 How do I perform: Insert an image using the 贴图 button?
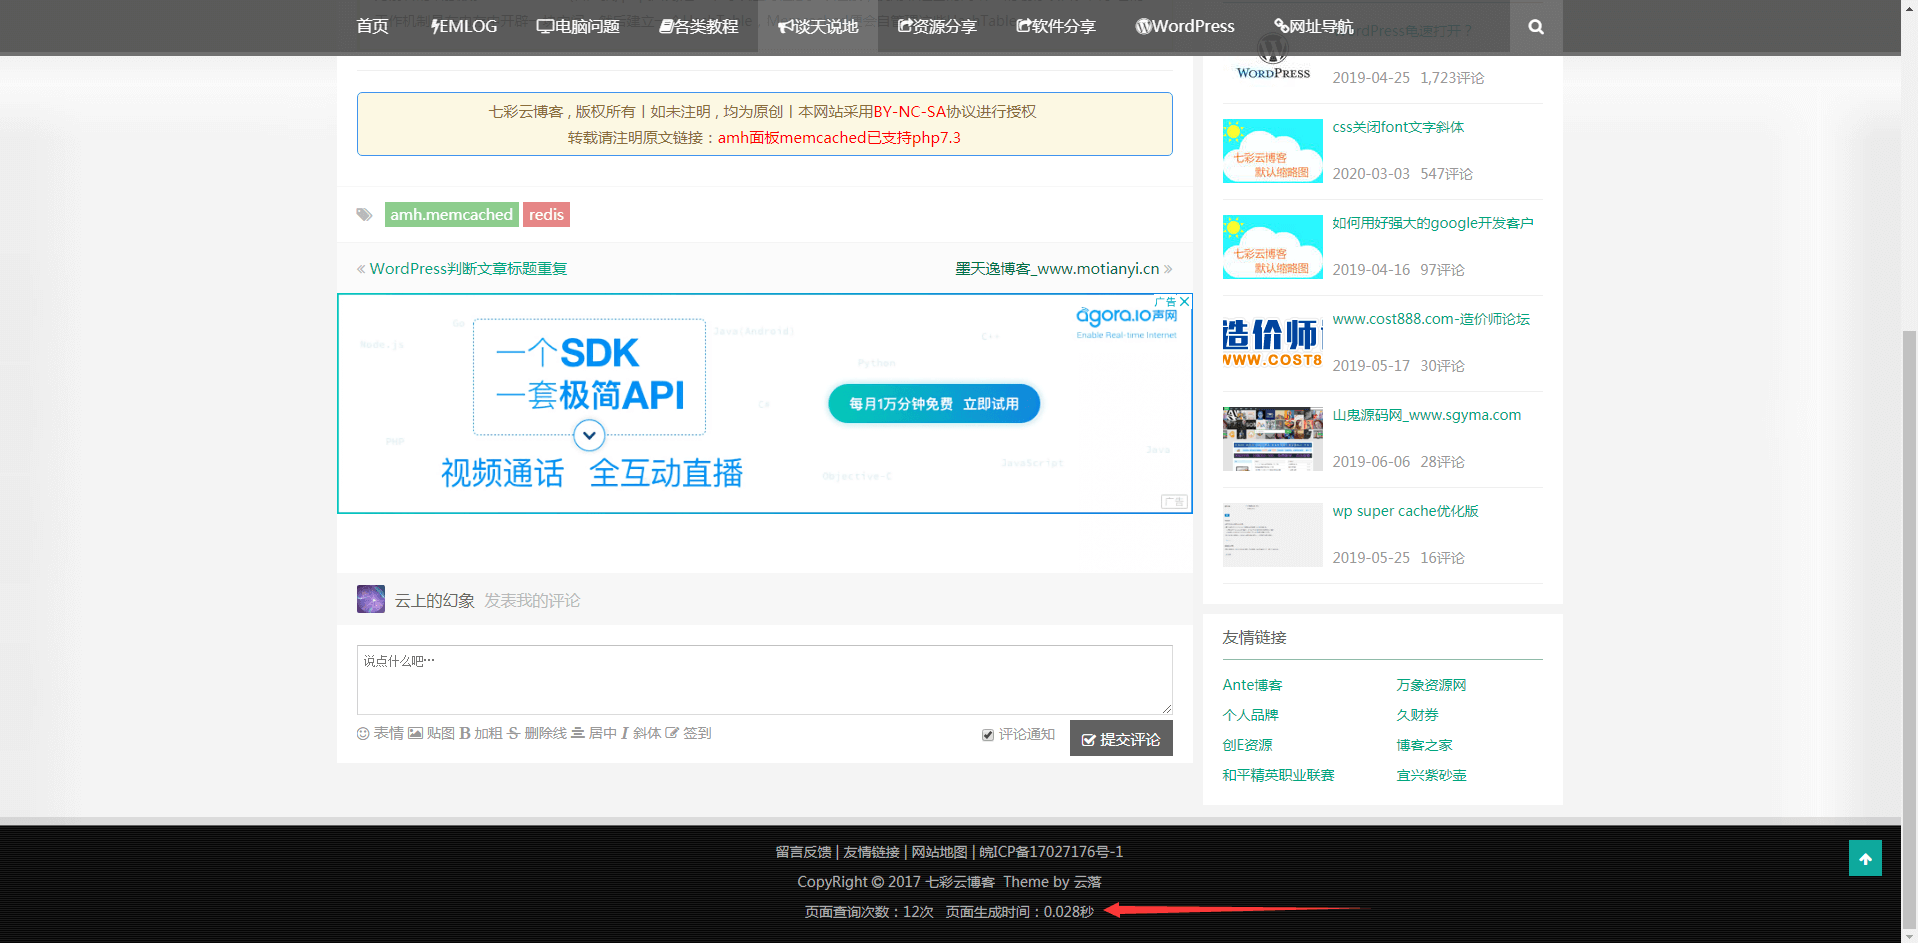(431, 733)
